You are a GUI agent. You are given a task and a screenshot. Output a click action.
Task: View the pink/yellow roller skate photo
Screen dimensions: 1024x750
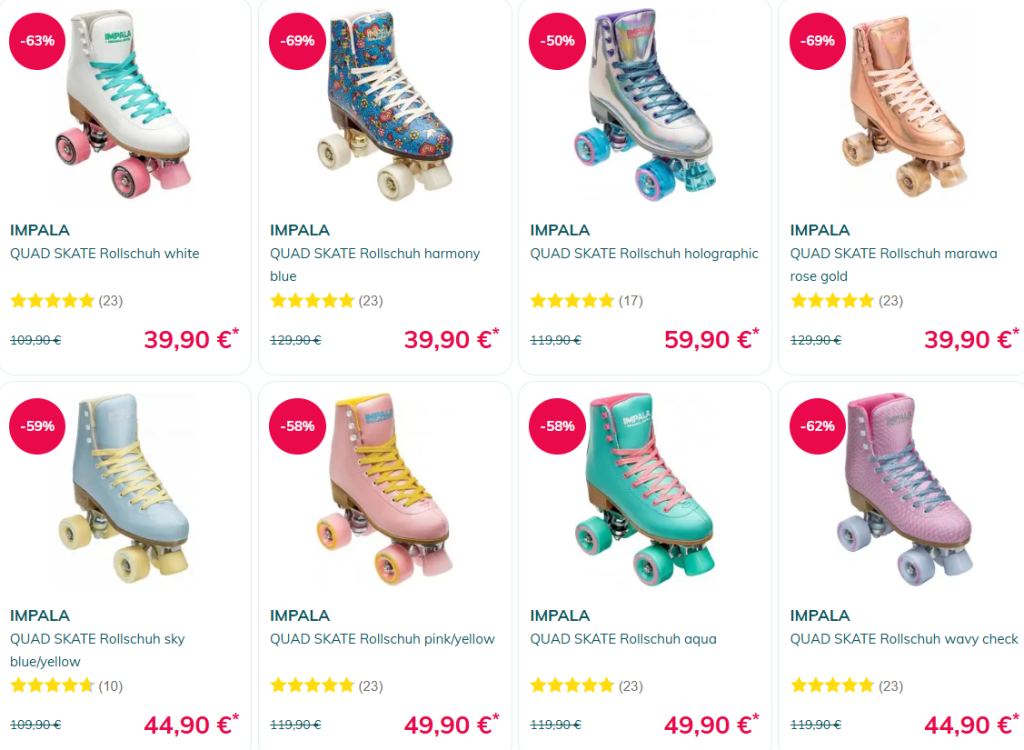pos(385,490)
